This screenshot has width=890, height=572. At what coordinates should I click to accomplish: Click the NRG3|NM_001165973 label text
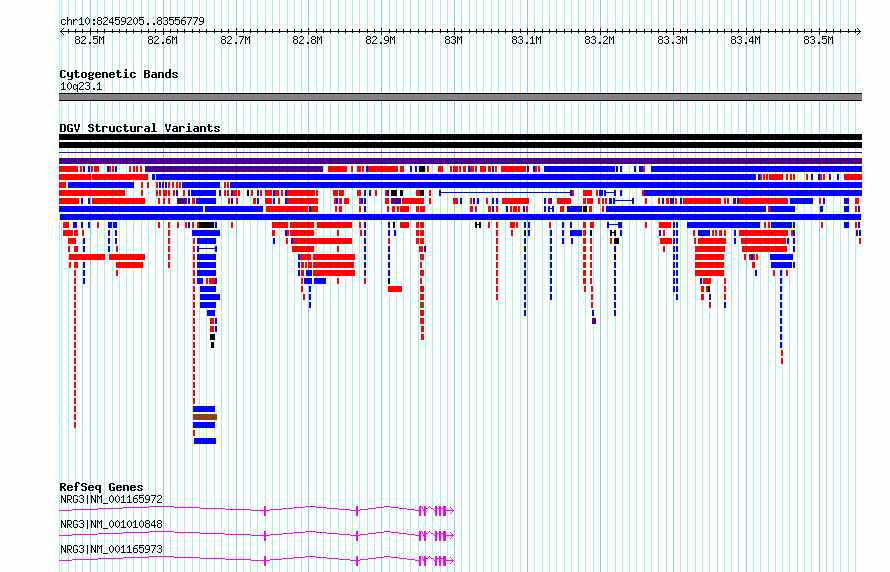pos(111,549)
